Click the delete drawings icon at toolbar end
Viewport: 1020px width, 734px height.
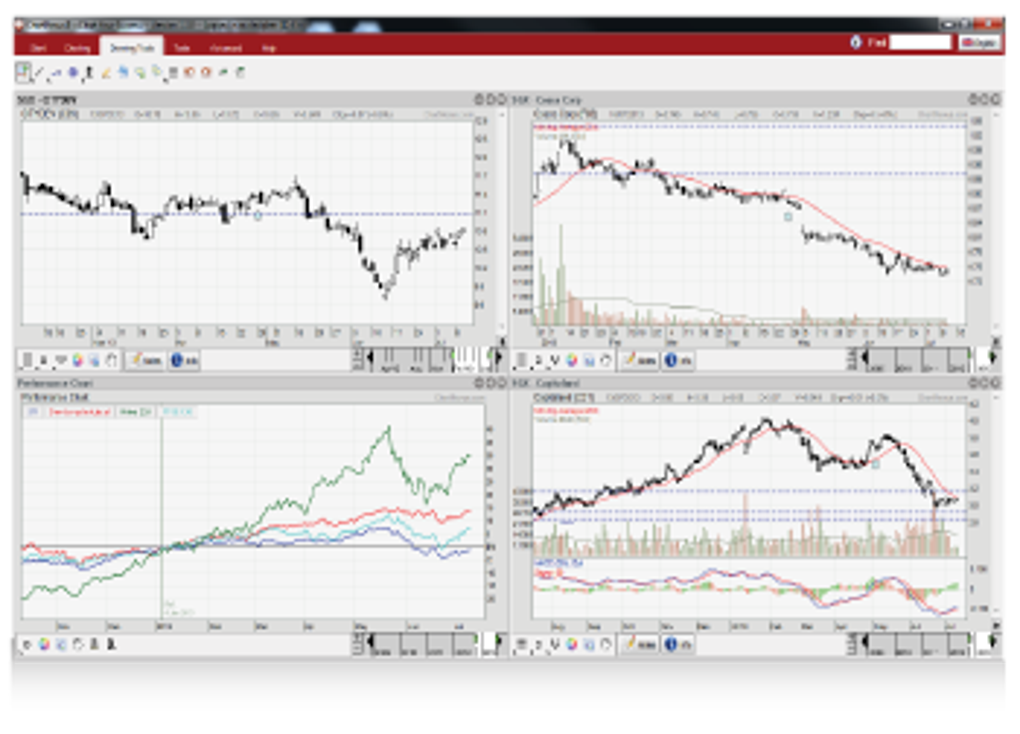click(240, 73)
